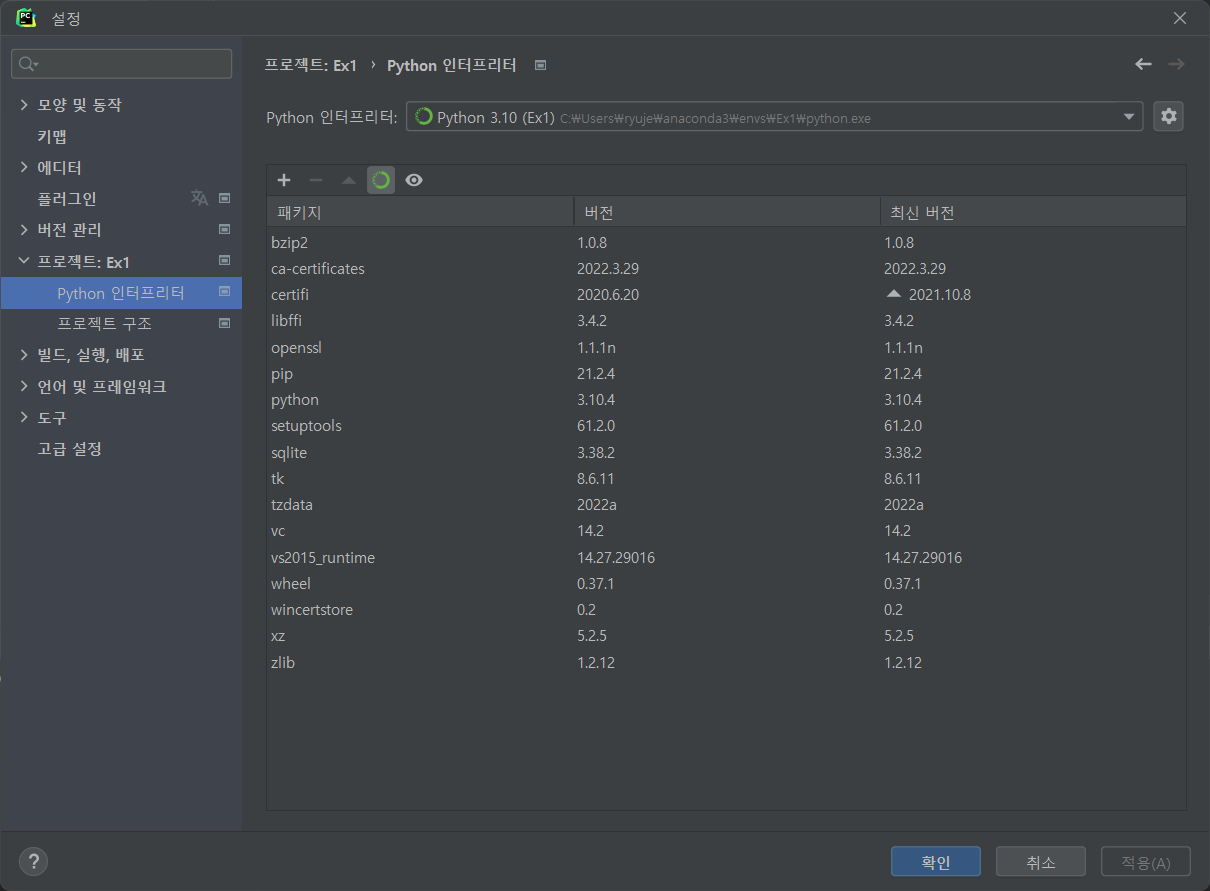Screen dimensions: 1210x891
Task: Select the sqlite package row
Action: point(726,452)
